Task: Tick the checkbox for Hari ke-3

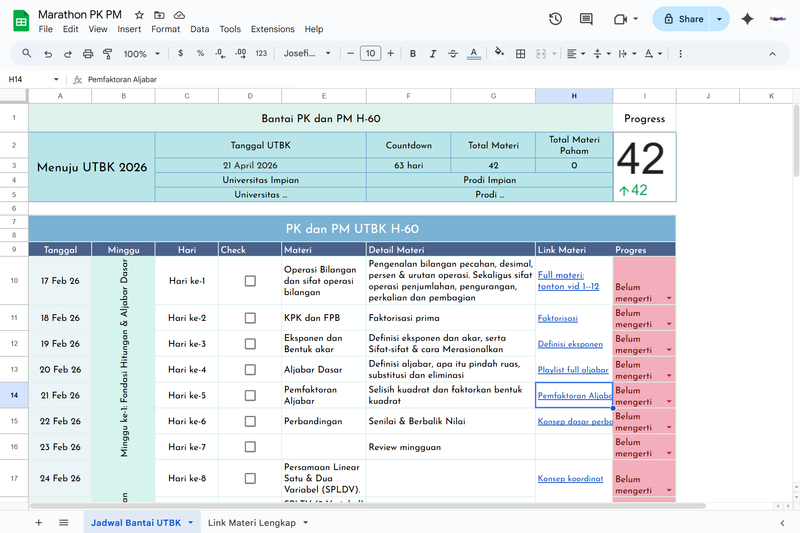Action: tap(250, 344)
